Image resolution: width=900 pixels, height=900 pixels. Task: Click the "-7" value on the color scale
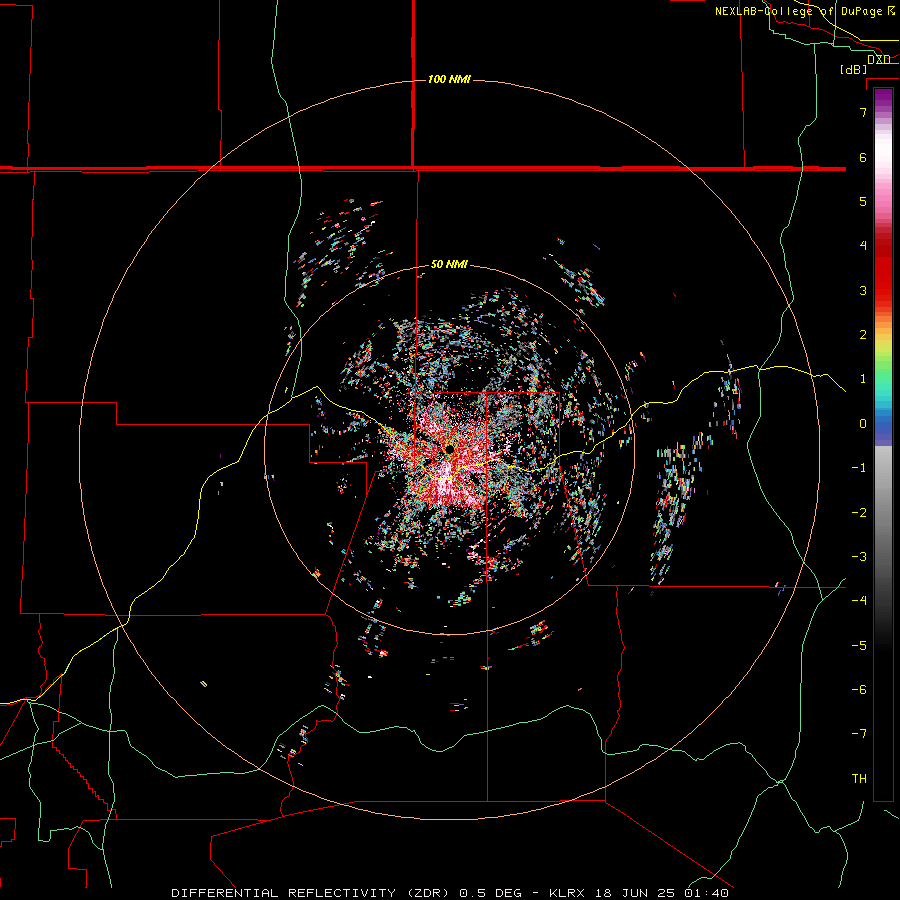[859, 734]
